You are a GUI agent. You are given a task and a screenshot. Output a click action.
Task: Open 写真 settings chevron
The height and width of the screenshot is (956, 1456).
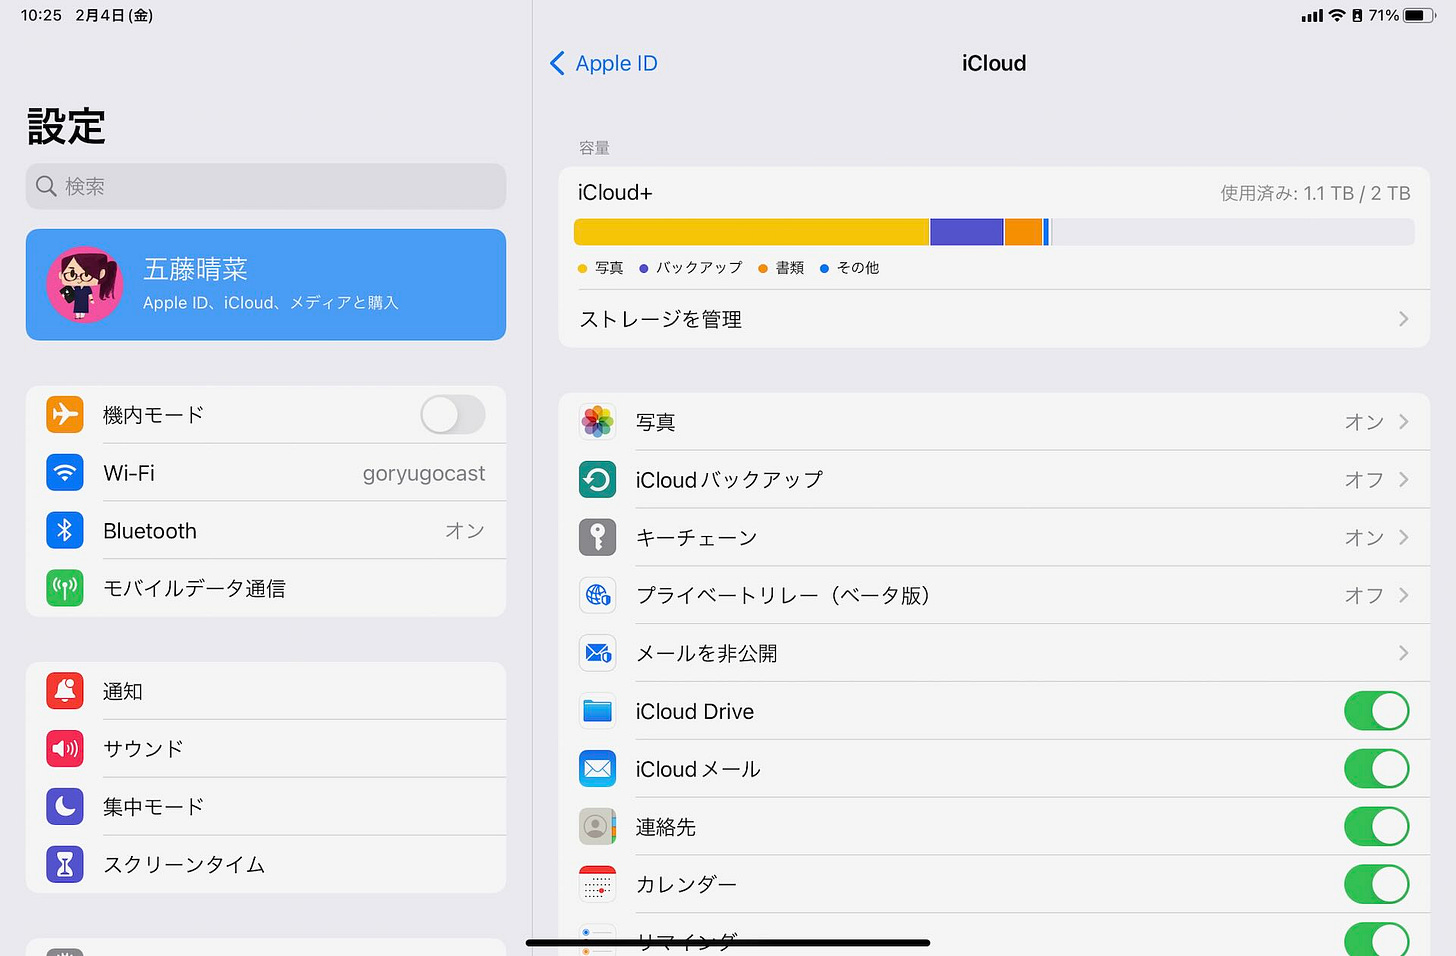pos(1404,422)
